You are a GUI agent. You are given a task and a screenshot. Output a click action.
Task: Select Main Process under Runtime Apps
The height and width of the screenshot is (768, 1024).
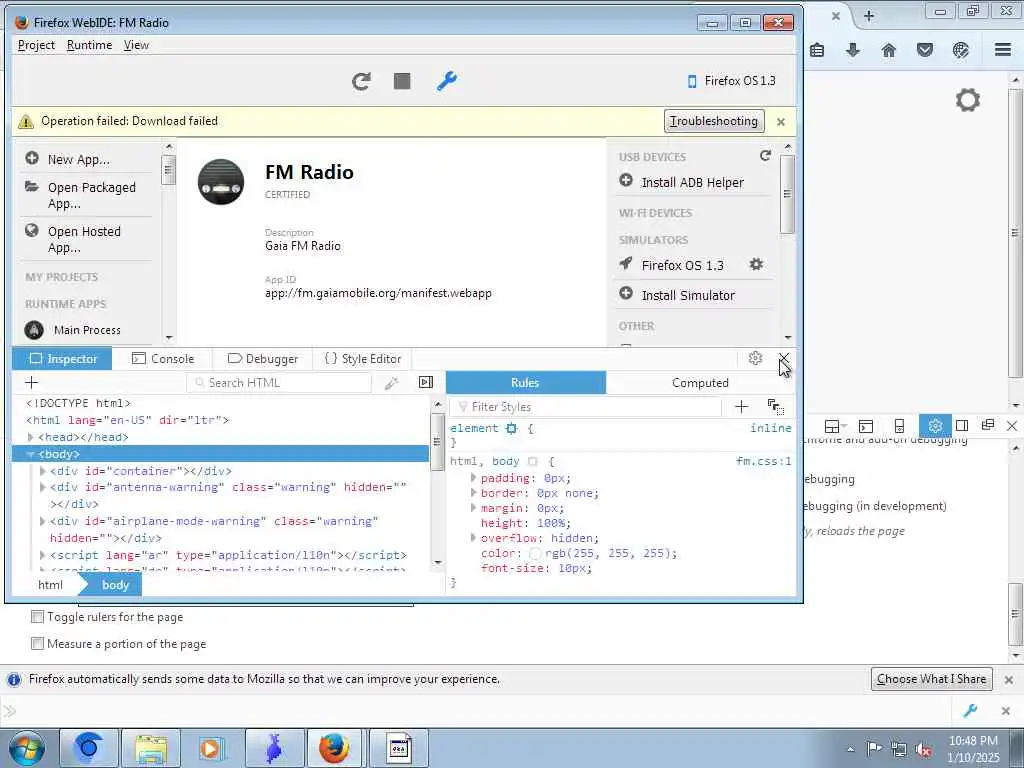point(87,330)
